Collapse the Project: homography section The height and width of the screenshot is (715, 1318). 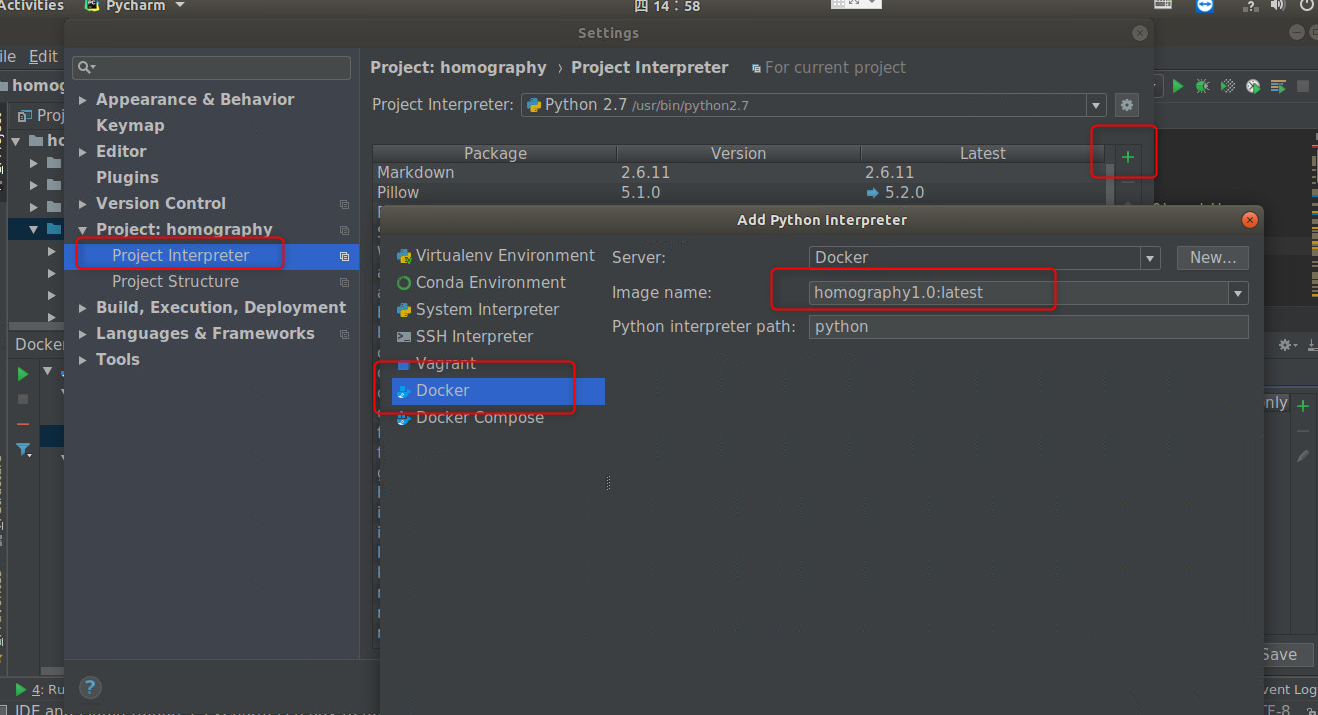tap(83, 230)
